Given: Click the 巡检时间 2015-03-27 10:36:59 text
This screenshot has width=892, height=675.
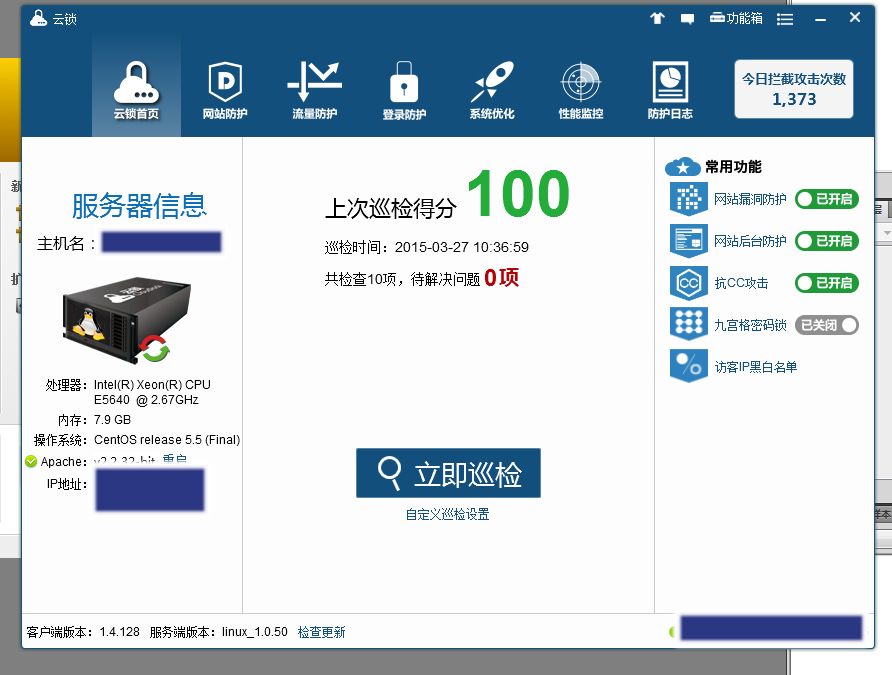Looking at the screenshot, I should click(x=427, y=247).
